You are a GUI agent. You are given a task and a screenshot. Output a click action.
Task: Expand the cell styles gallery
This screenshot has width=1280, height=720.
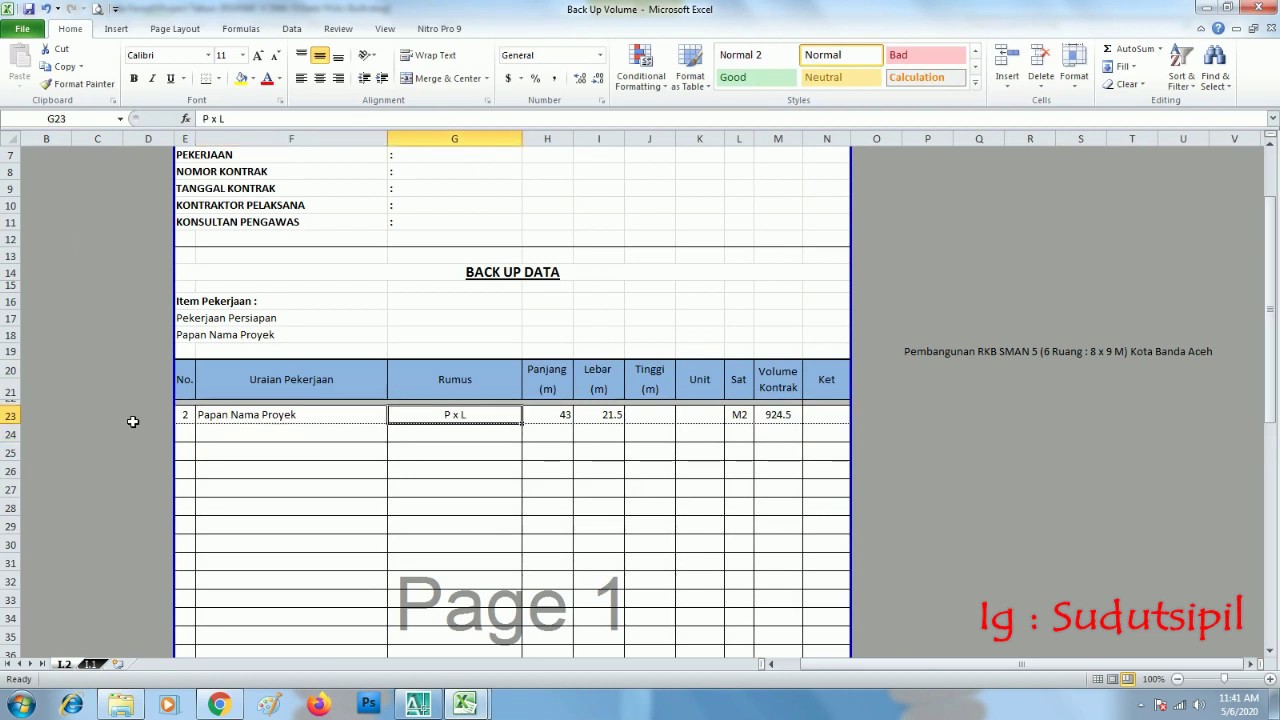975,83
